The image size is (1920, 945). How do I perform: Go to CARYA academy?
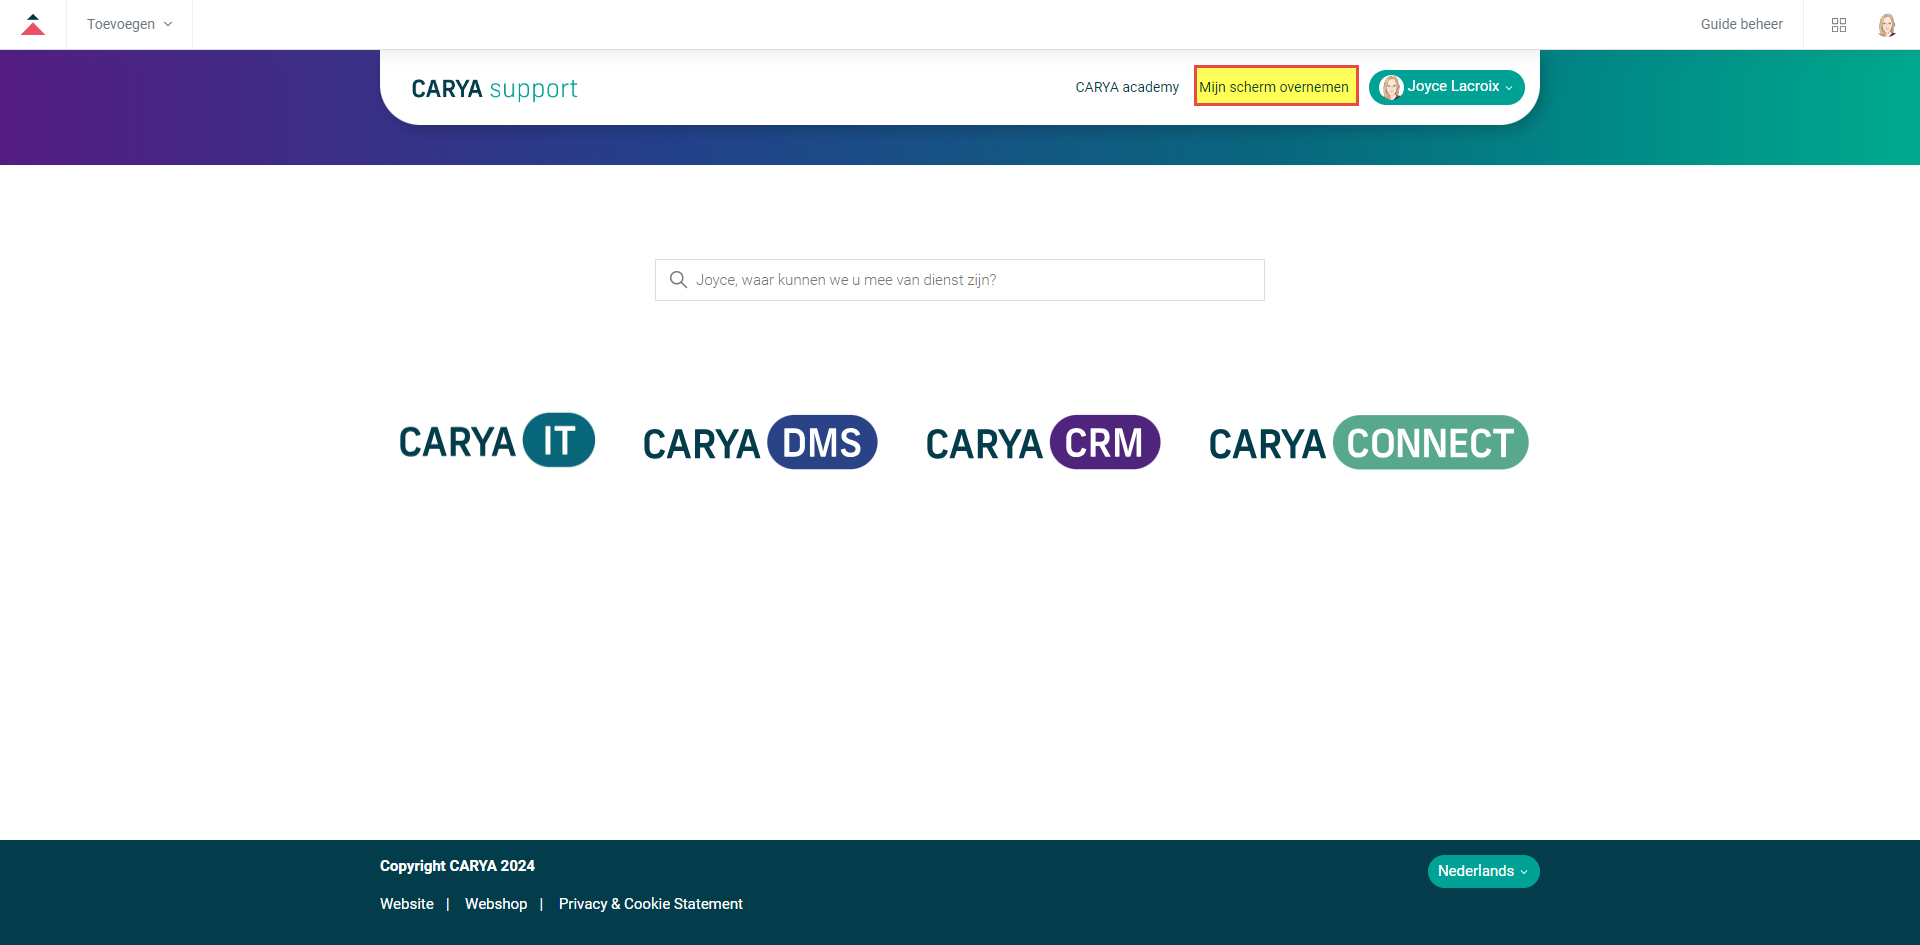[x=1127, y=87]
